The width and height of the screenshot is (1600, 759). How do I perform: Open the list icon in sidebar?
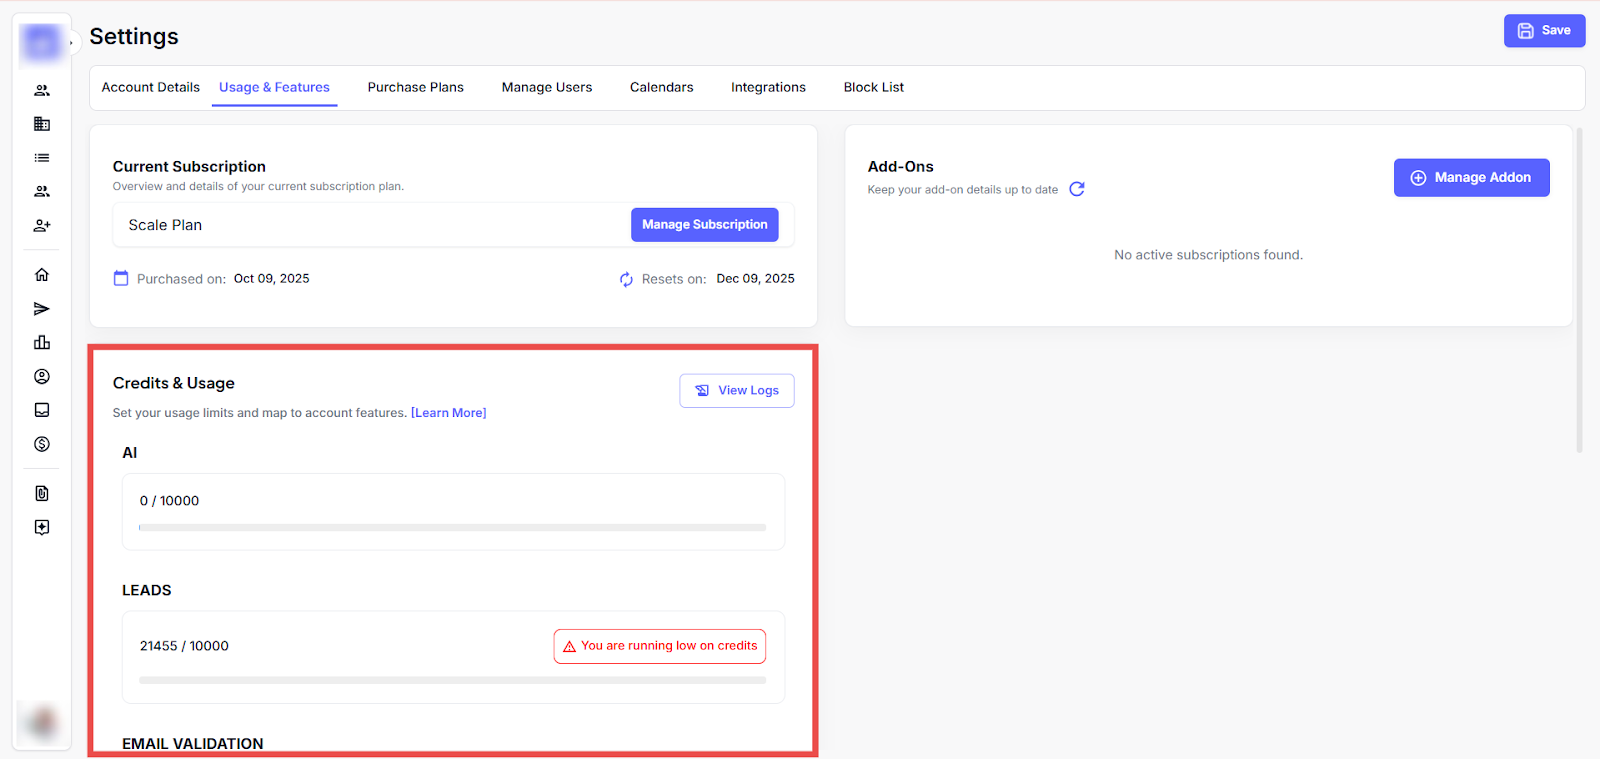(42, 158)
